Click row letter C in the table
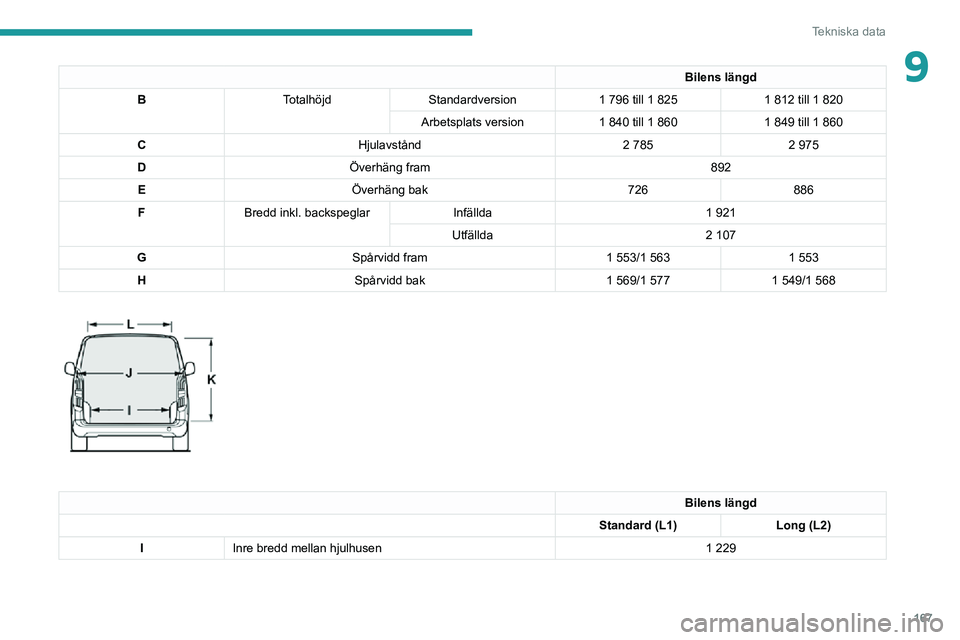The height and width of the screenshot is (640, 960). click(x=141, y=145)
